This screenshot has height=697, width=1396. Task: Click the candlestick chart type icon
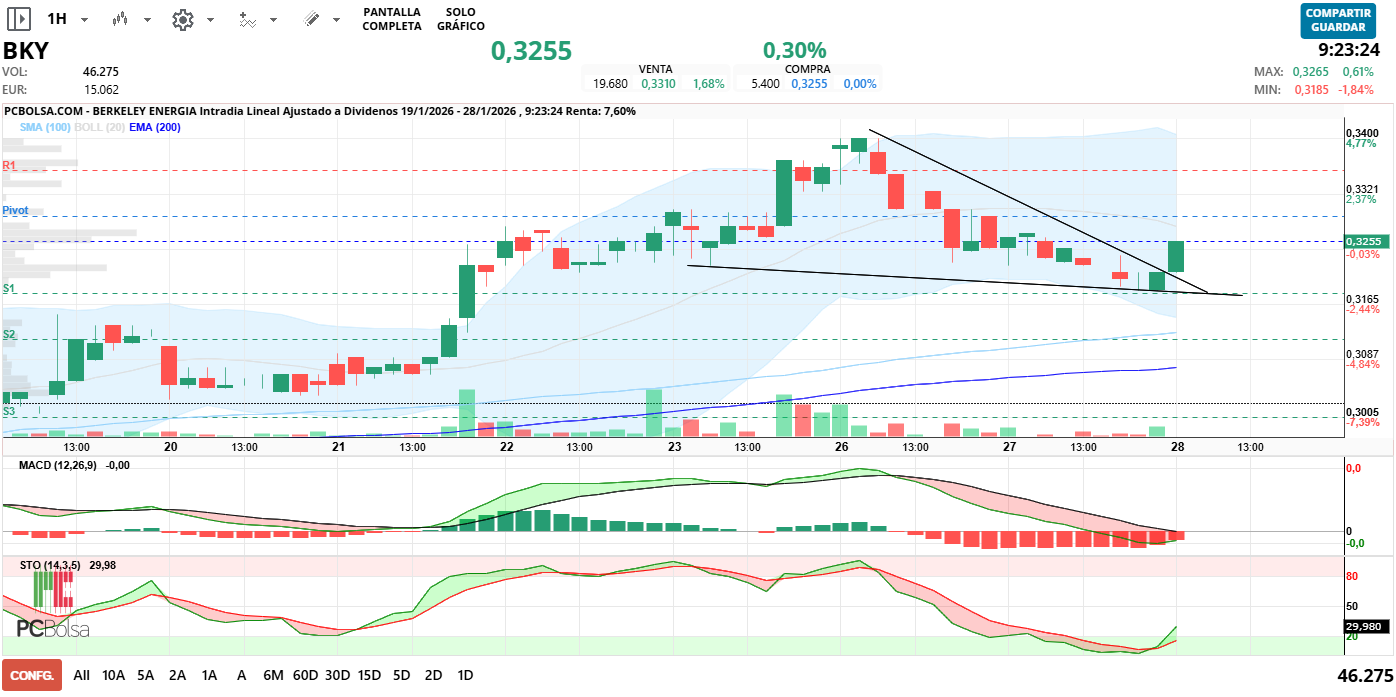pyautogui.click(x=120, y=19)
